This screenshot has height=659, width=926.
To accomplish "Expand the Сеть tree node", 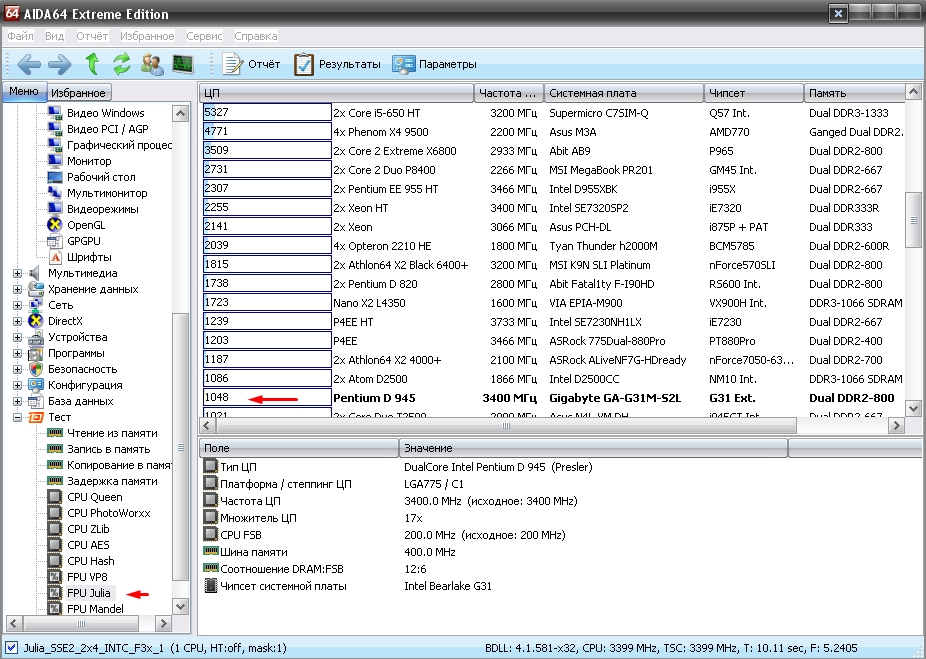I will point(17,305).
